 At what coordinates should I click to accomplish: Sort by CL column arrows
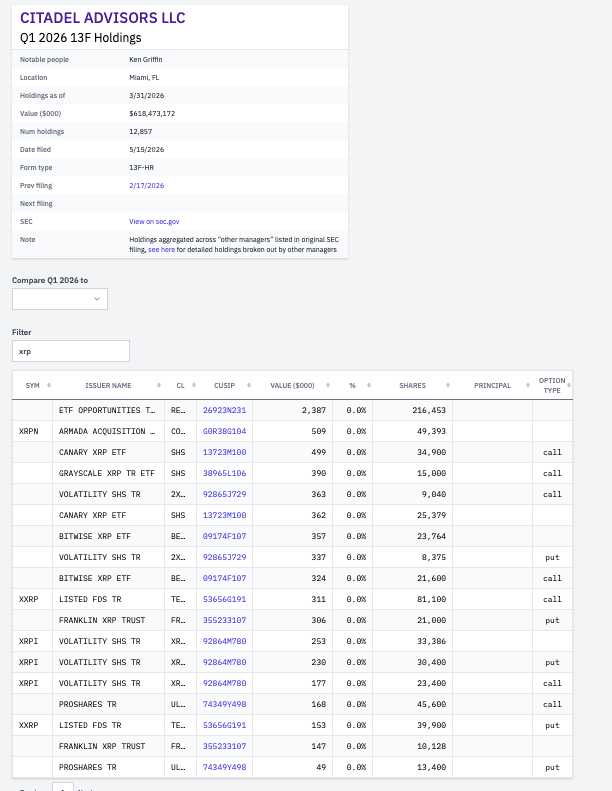194,385
